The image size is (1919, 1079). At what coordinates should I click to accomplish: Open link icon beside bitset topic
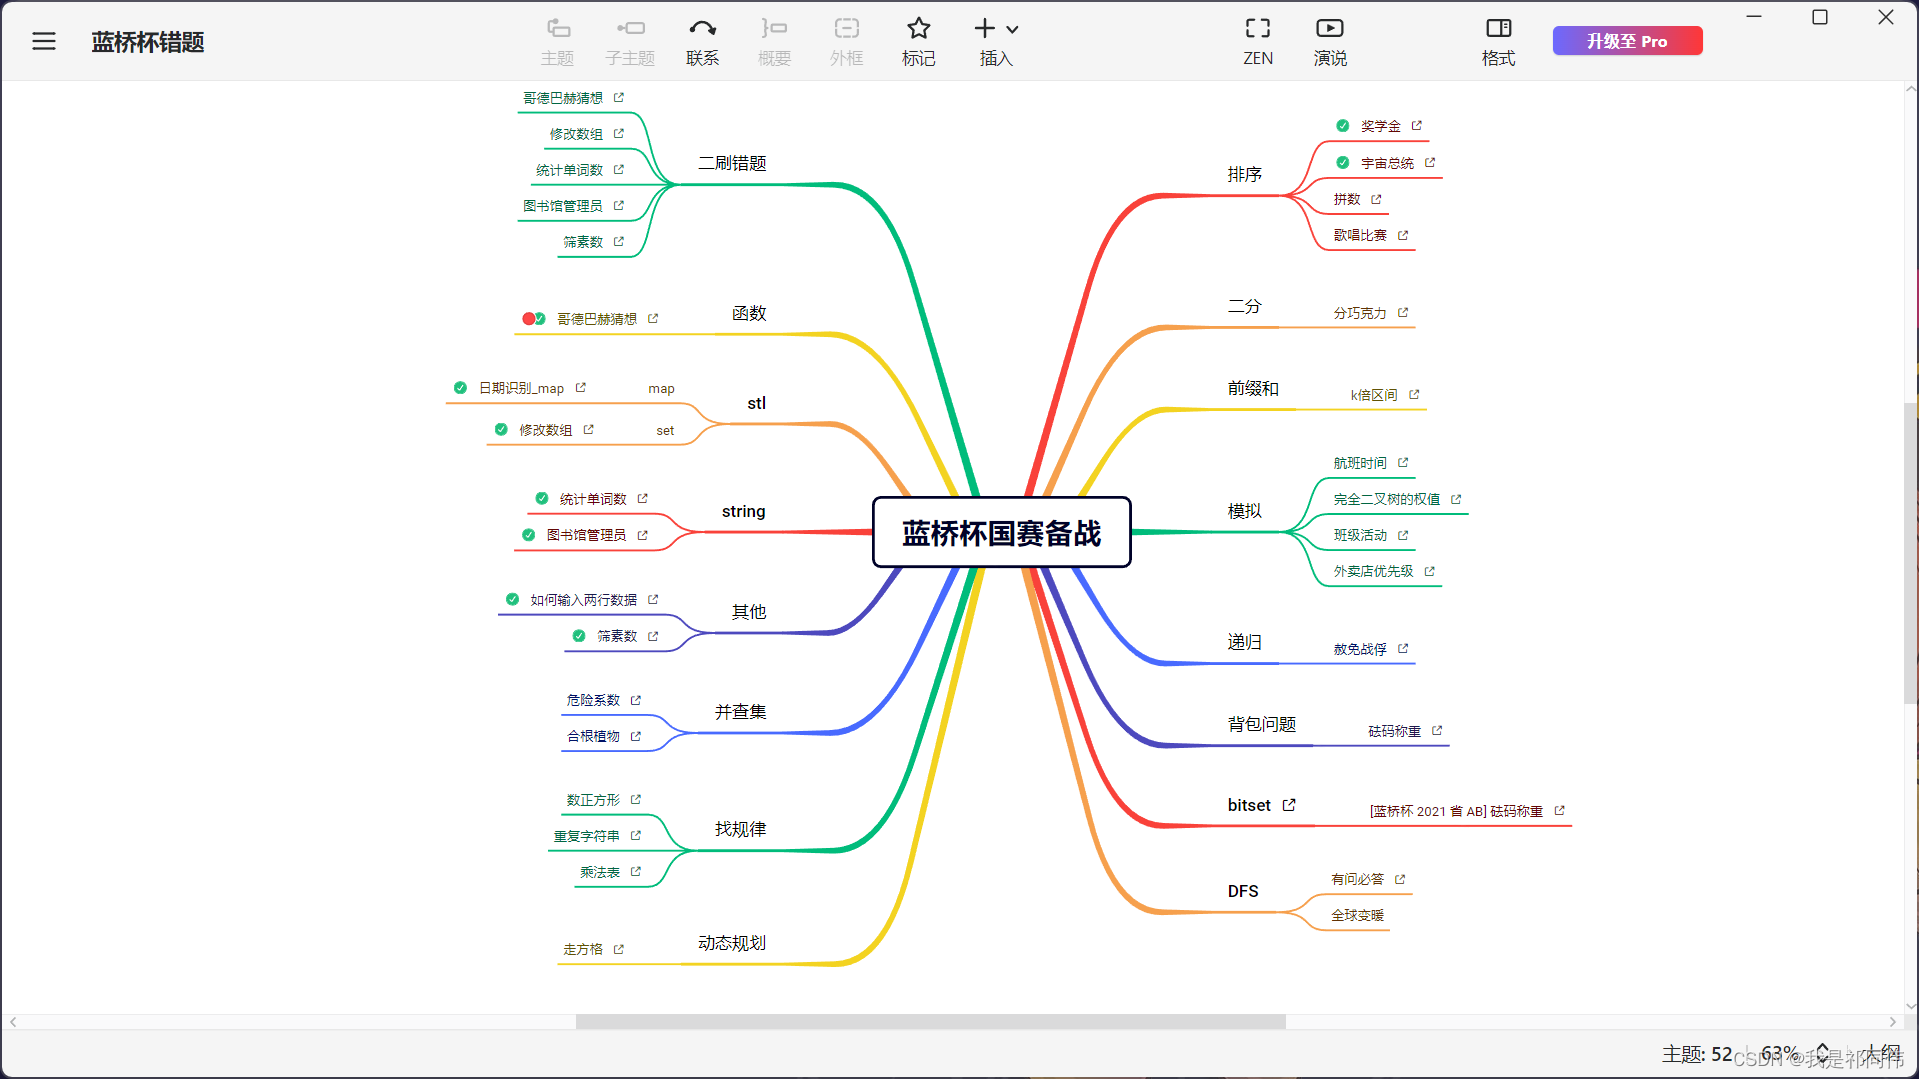(1289, 805)
